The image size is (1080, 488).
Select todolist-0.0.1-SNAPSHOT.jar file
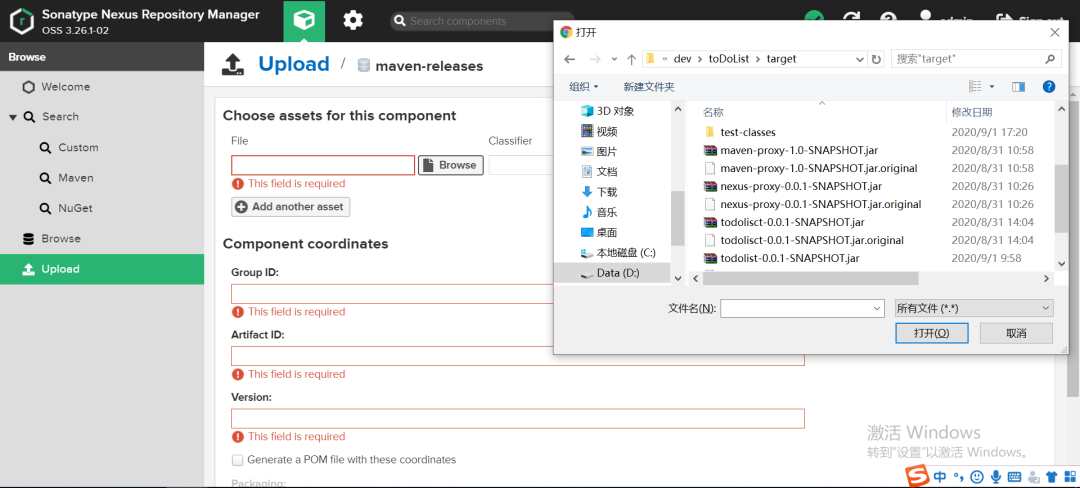[x=789, y=258]
